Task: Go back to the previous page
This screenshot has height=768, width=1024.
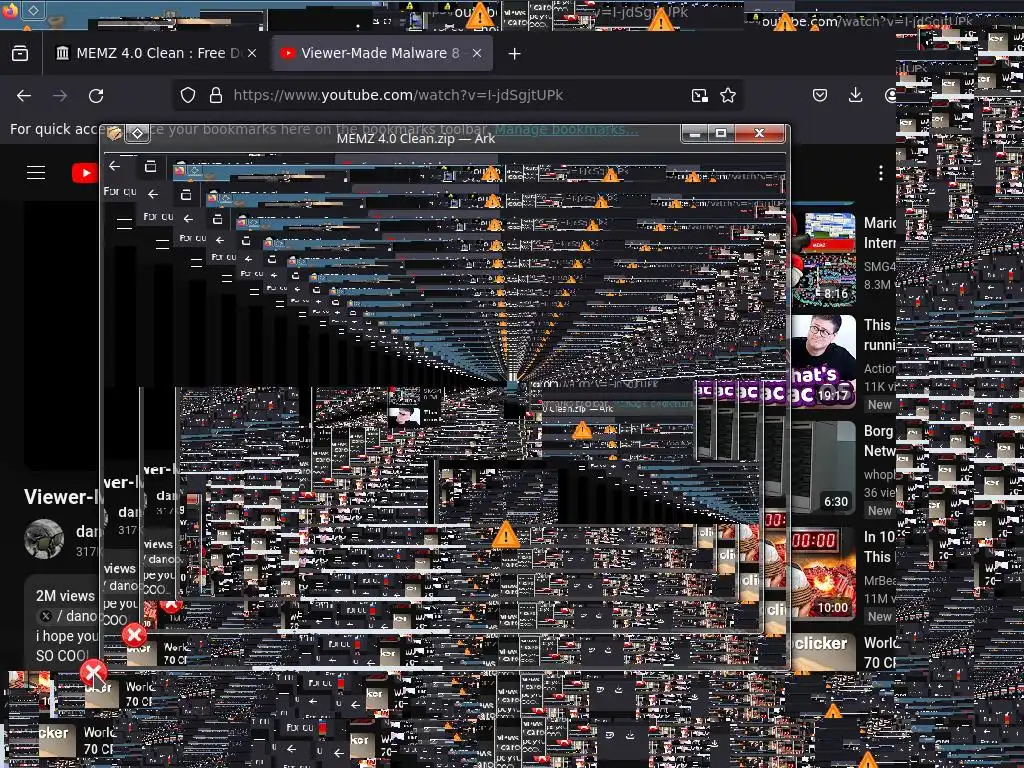Action: (x=24, y=95)
